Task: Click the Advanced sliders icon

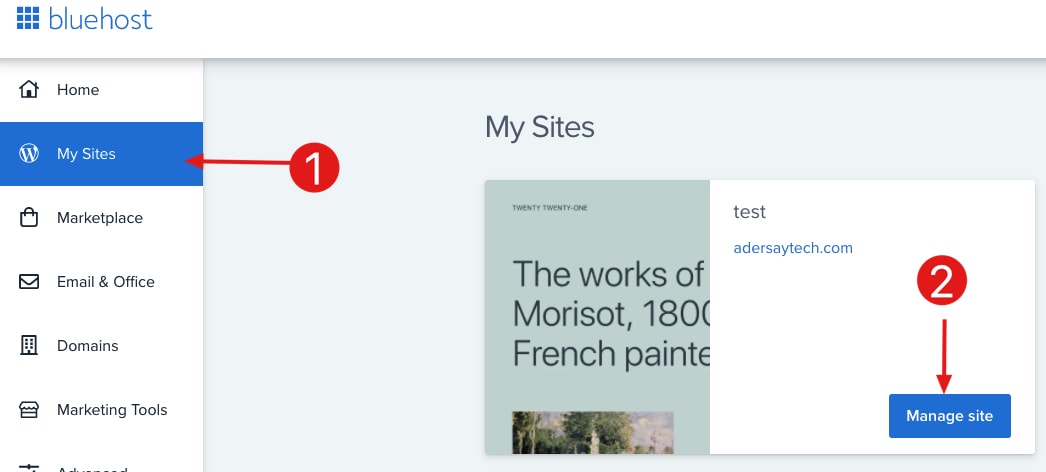Action: pyautogui.click(x=29, y=467)
